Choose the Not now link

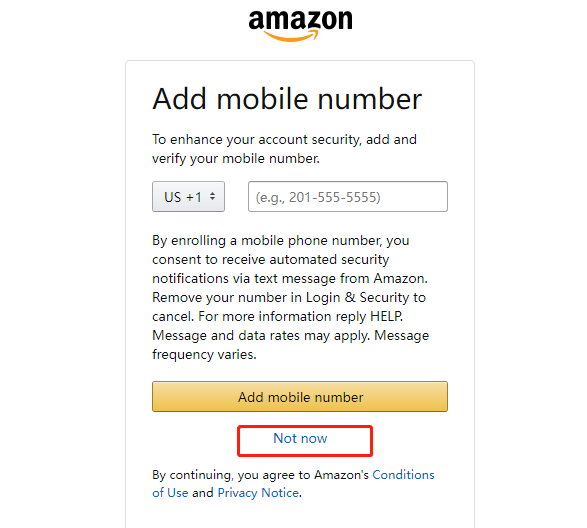300,438
